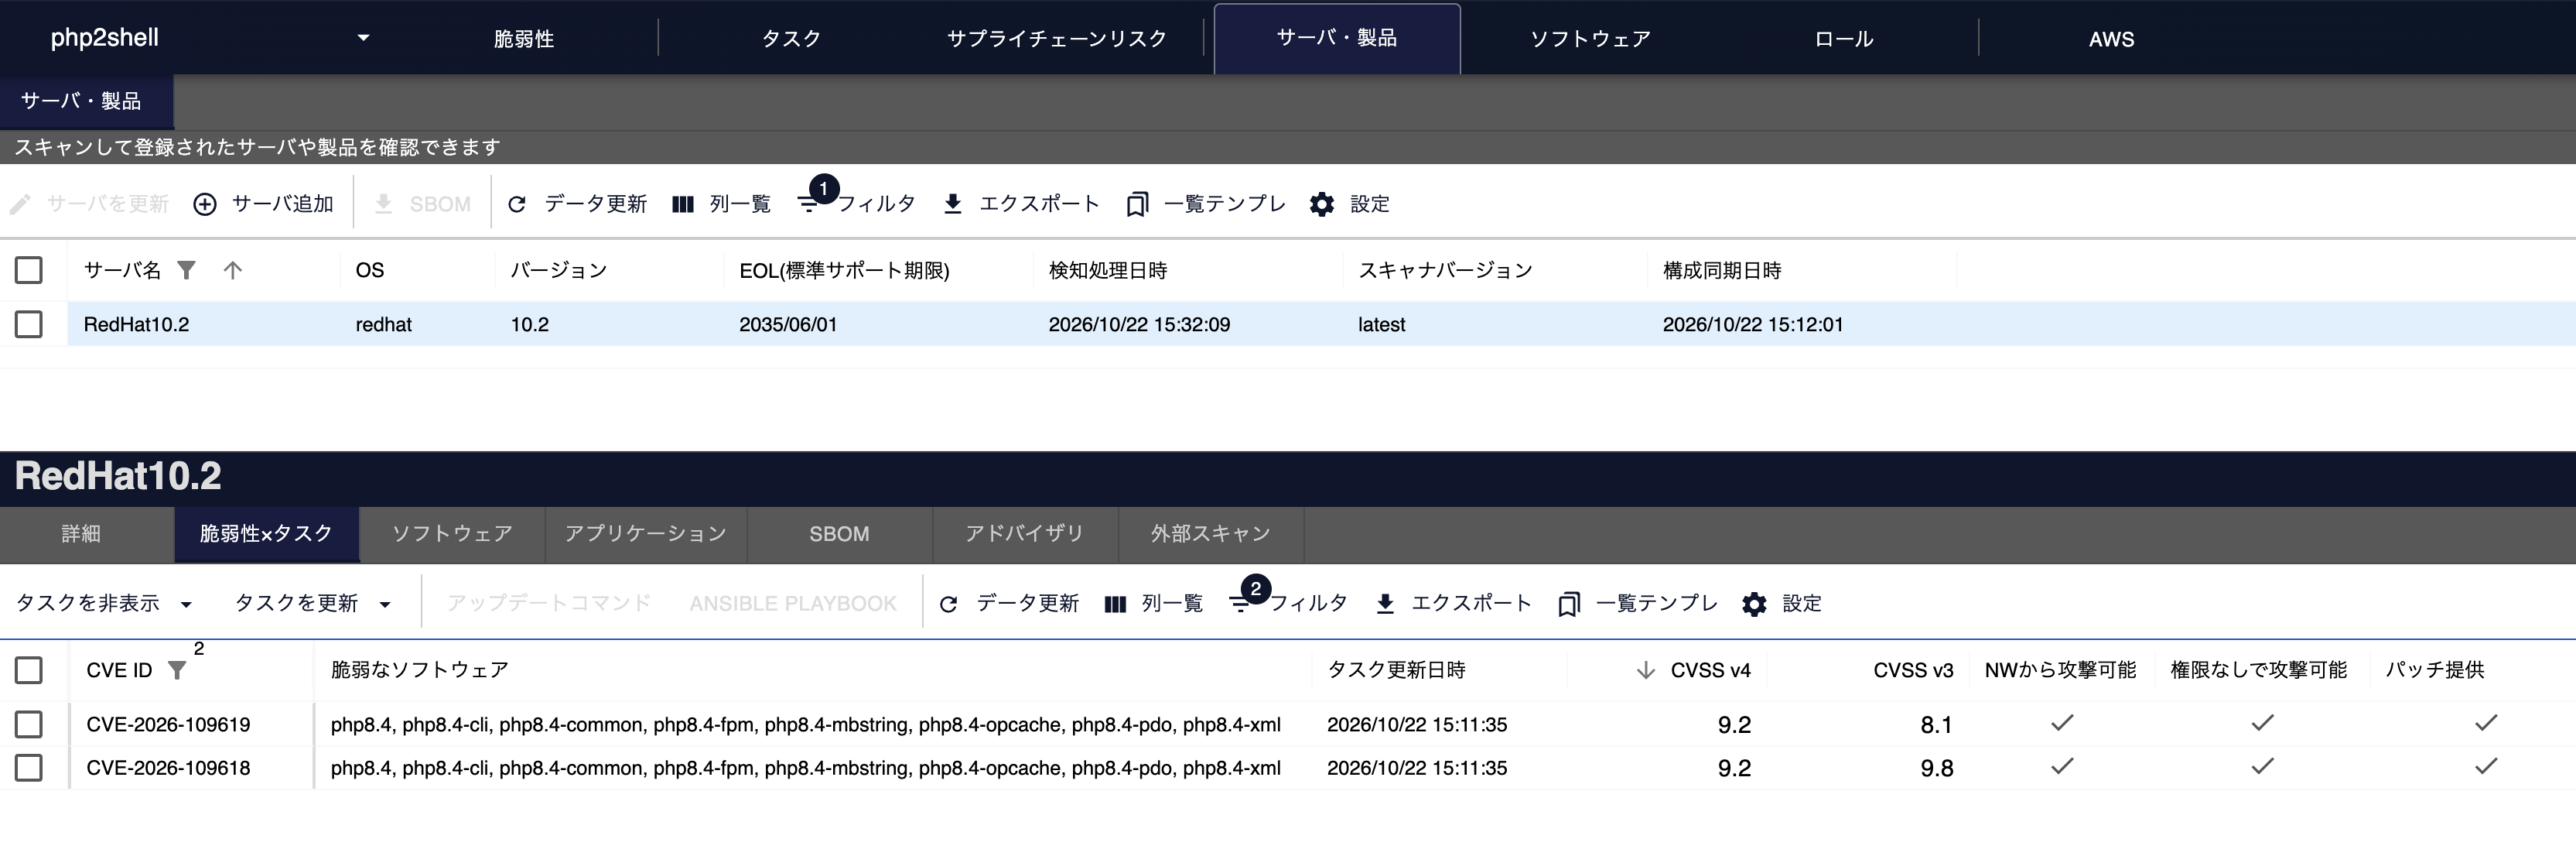Switch to the 脆弱性 top navigation tab

(524, 38)
